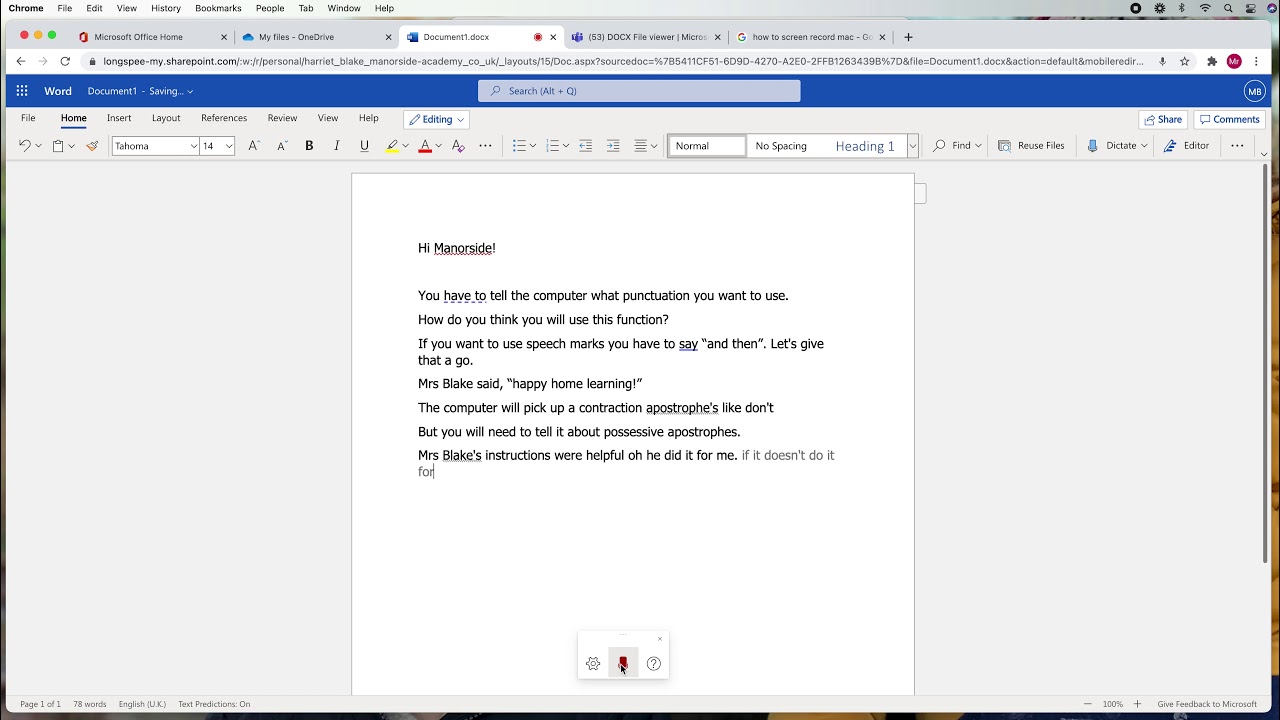
Task: Open the File tab
Action: pyautogui.click(x=28, y=118)
